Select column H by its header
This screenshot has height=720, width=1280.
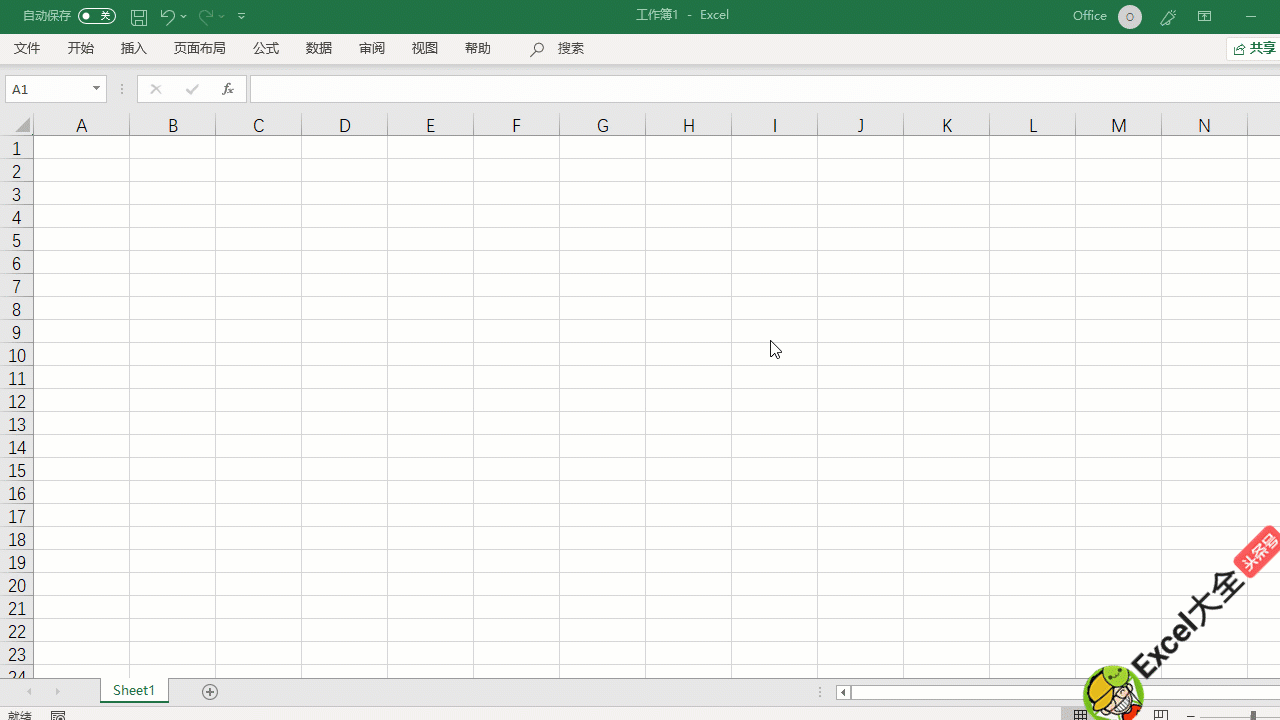click(x=688, y=125)
